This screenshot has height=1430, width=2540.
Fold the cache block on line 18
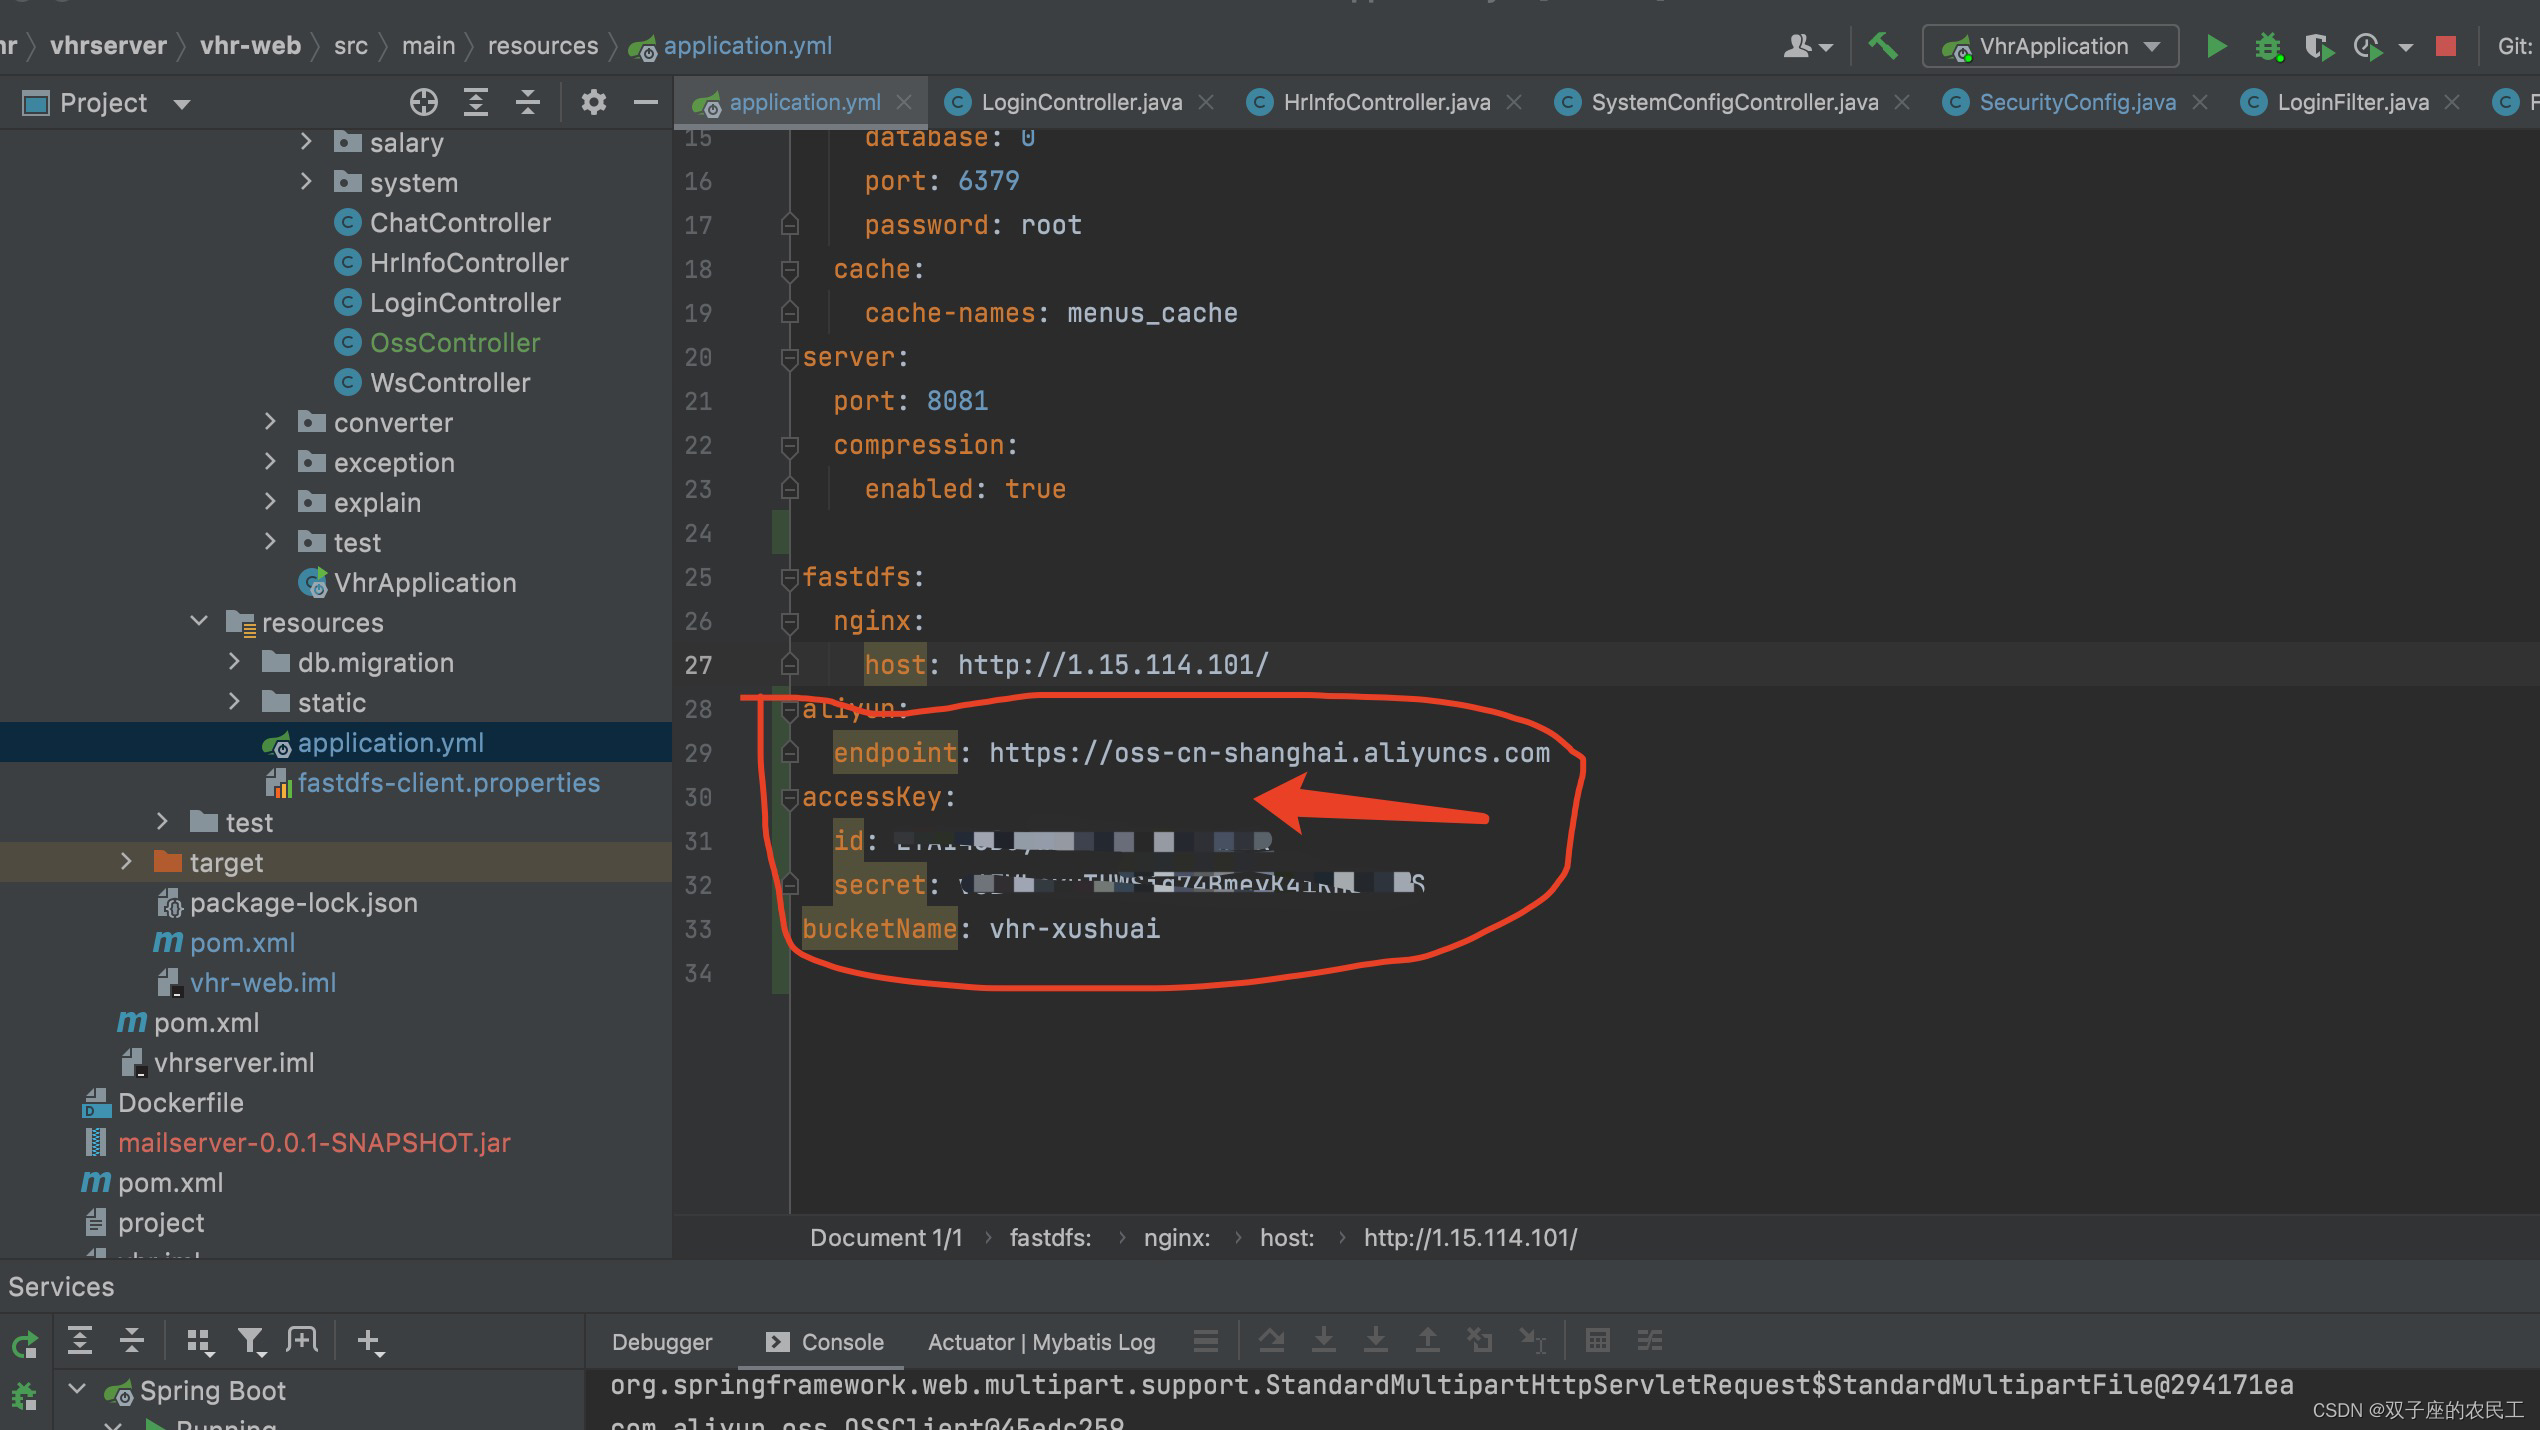(789, 270)
